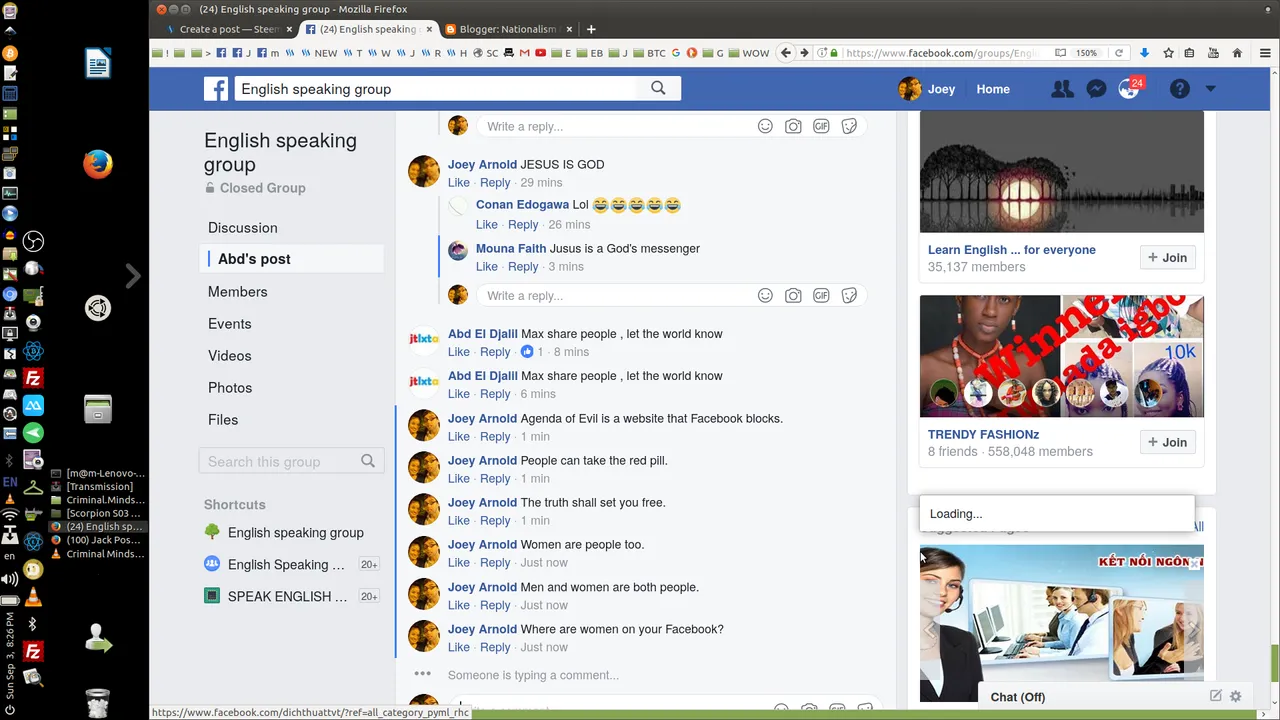Like 'Where are women on your Facebook?' comment
1280x720 pixels.
coord(459,647)
